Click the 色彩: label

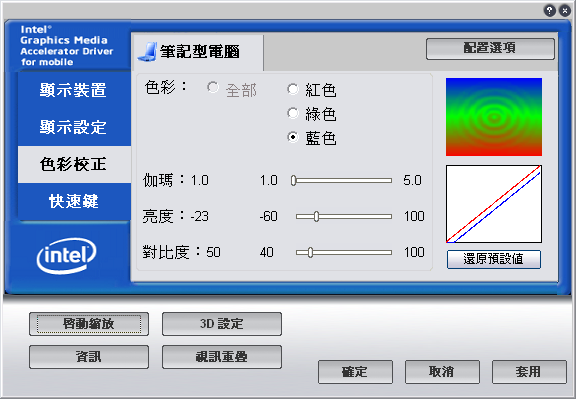tap(166, 88)
